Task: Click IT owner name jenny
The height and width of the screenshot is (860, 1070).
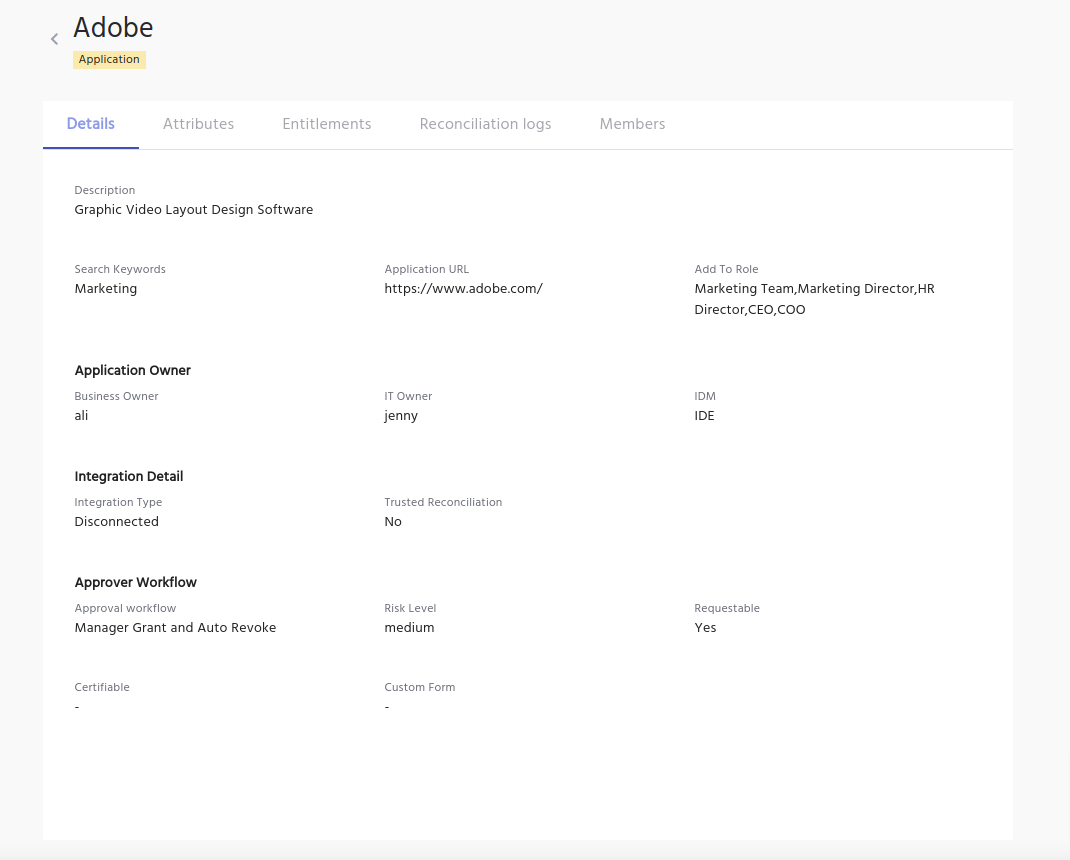Action: (401, 416)
